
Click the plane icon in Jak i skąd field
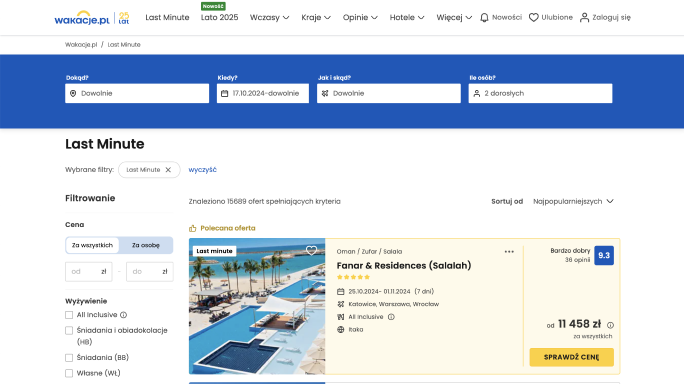coord(325,93)
